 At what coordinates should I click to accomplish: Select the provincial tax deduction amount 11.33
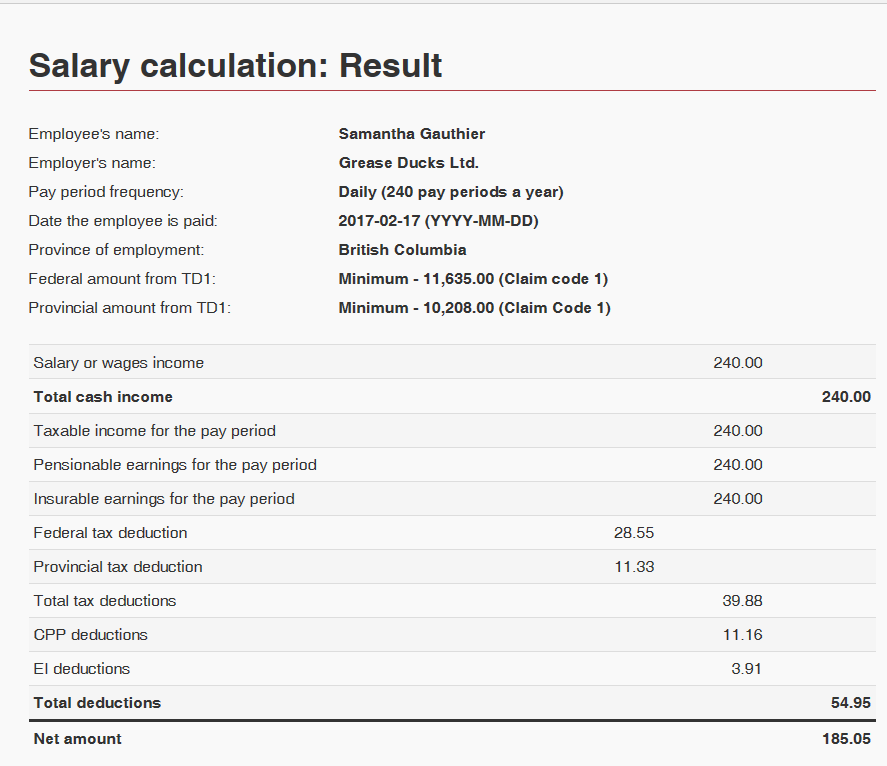click(634, 567)
